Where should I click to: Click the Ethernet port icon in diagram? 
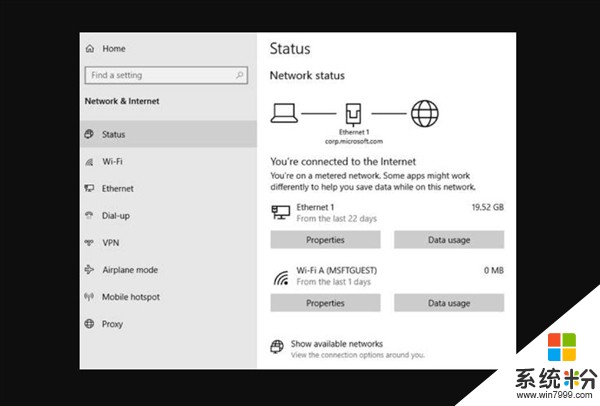(354, 114)
